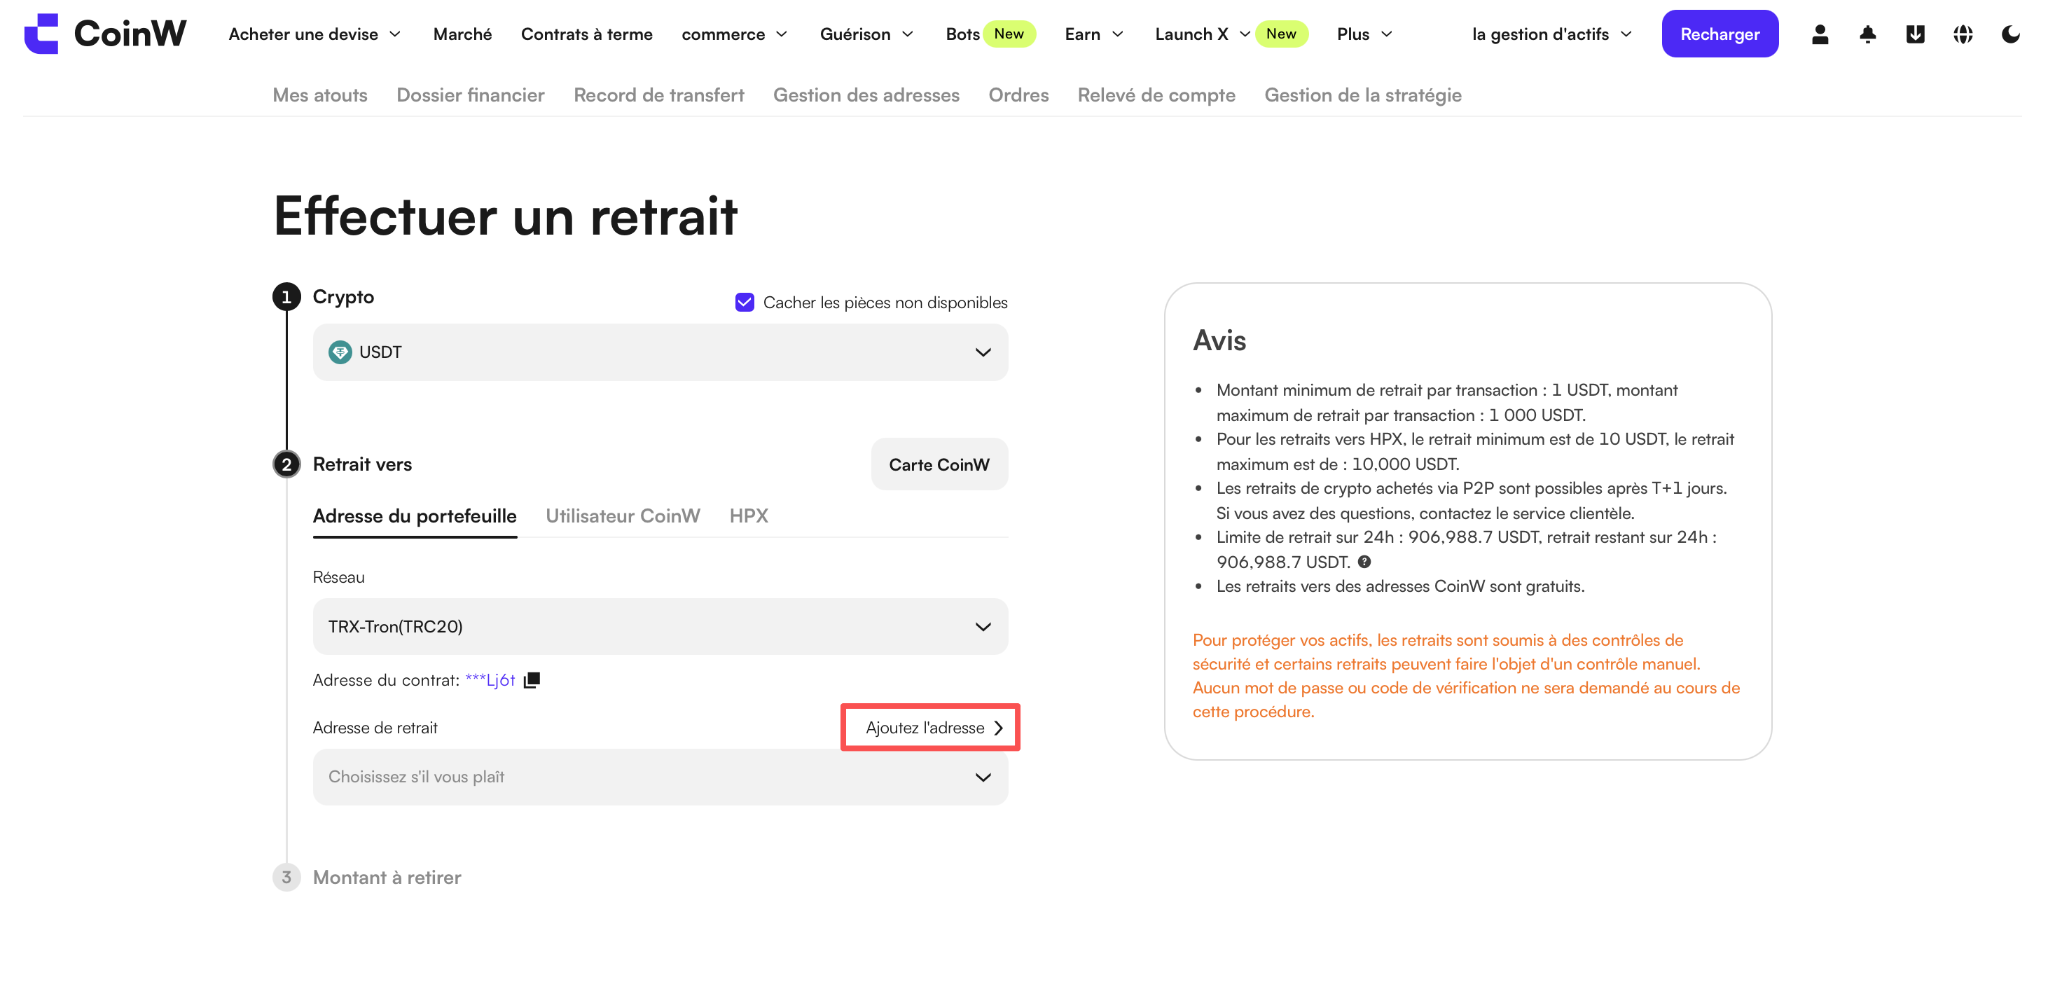Click the Recharger button
Viewport: 2048px width, 1006px height.
click(x=1720, y=34)
